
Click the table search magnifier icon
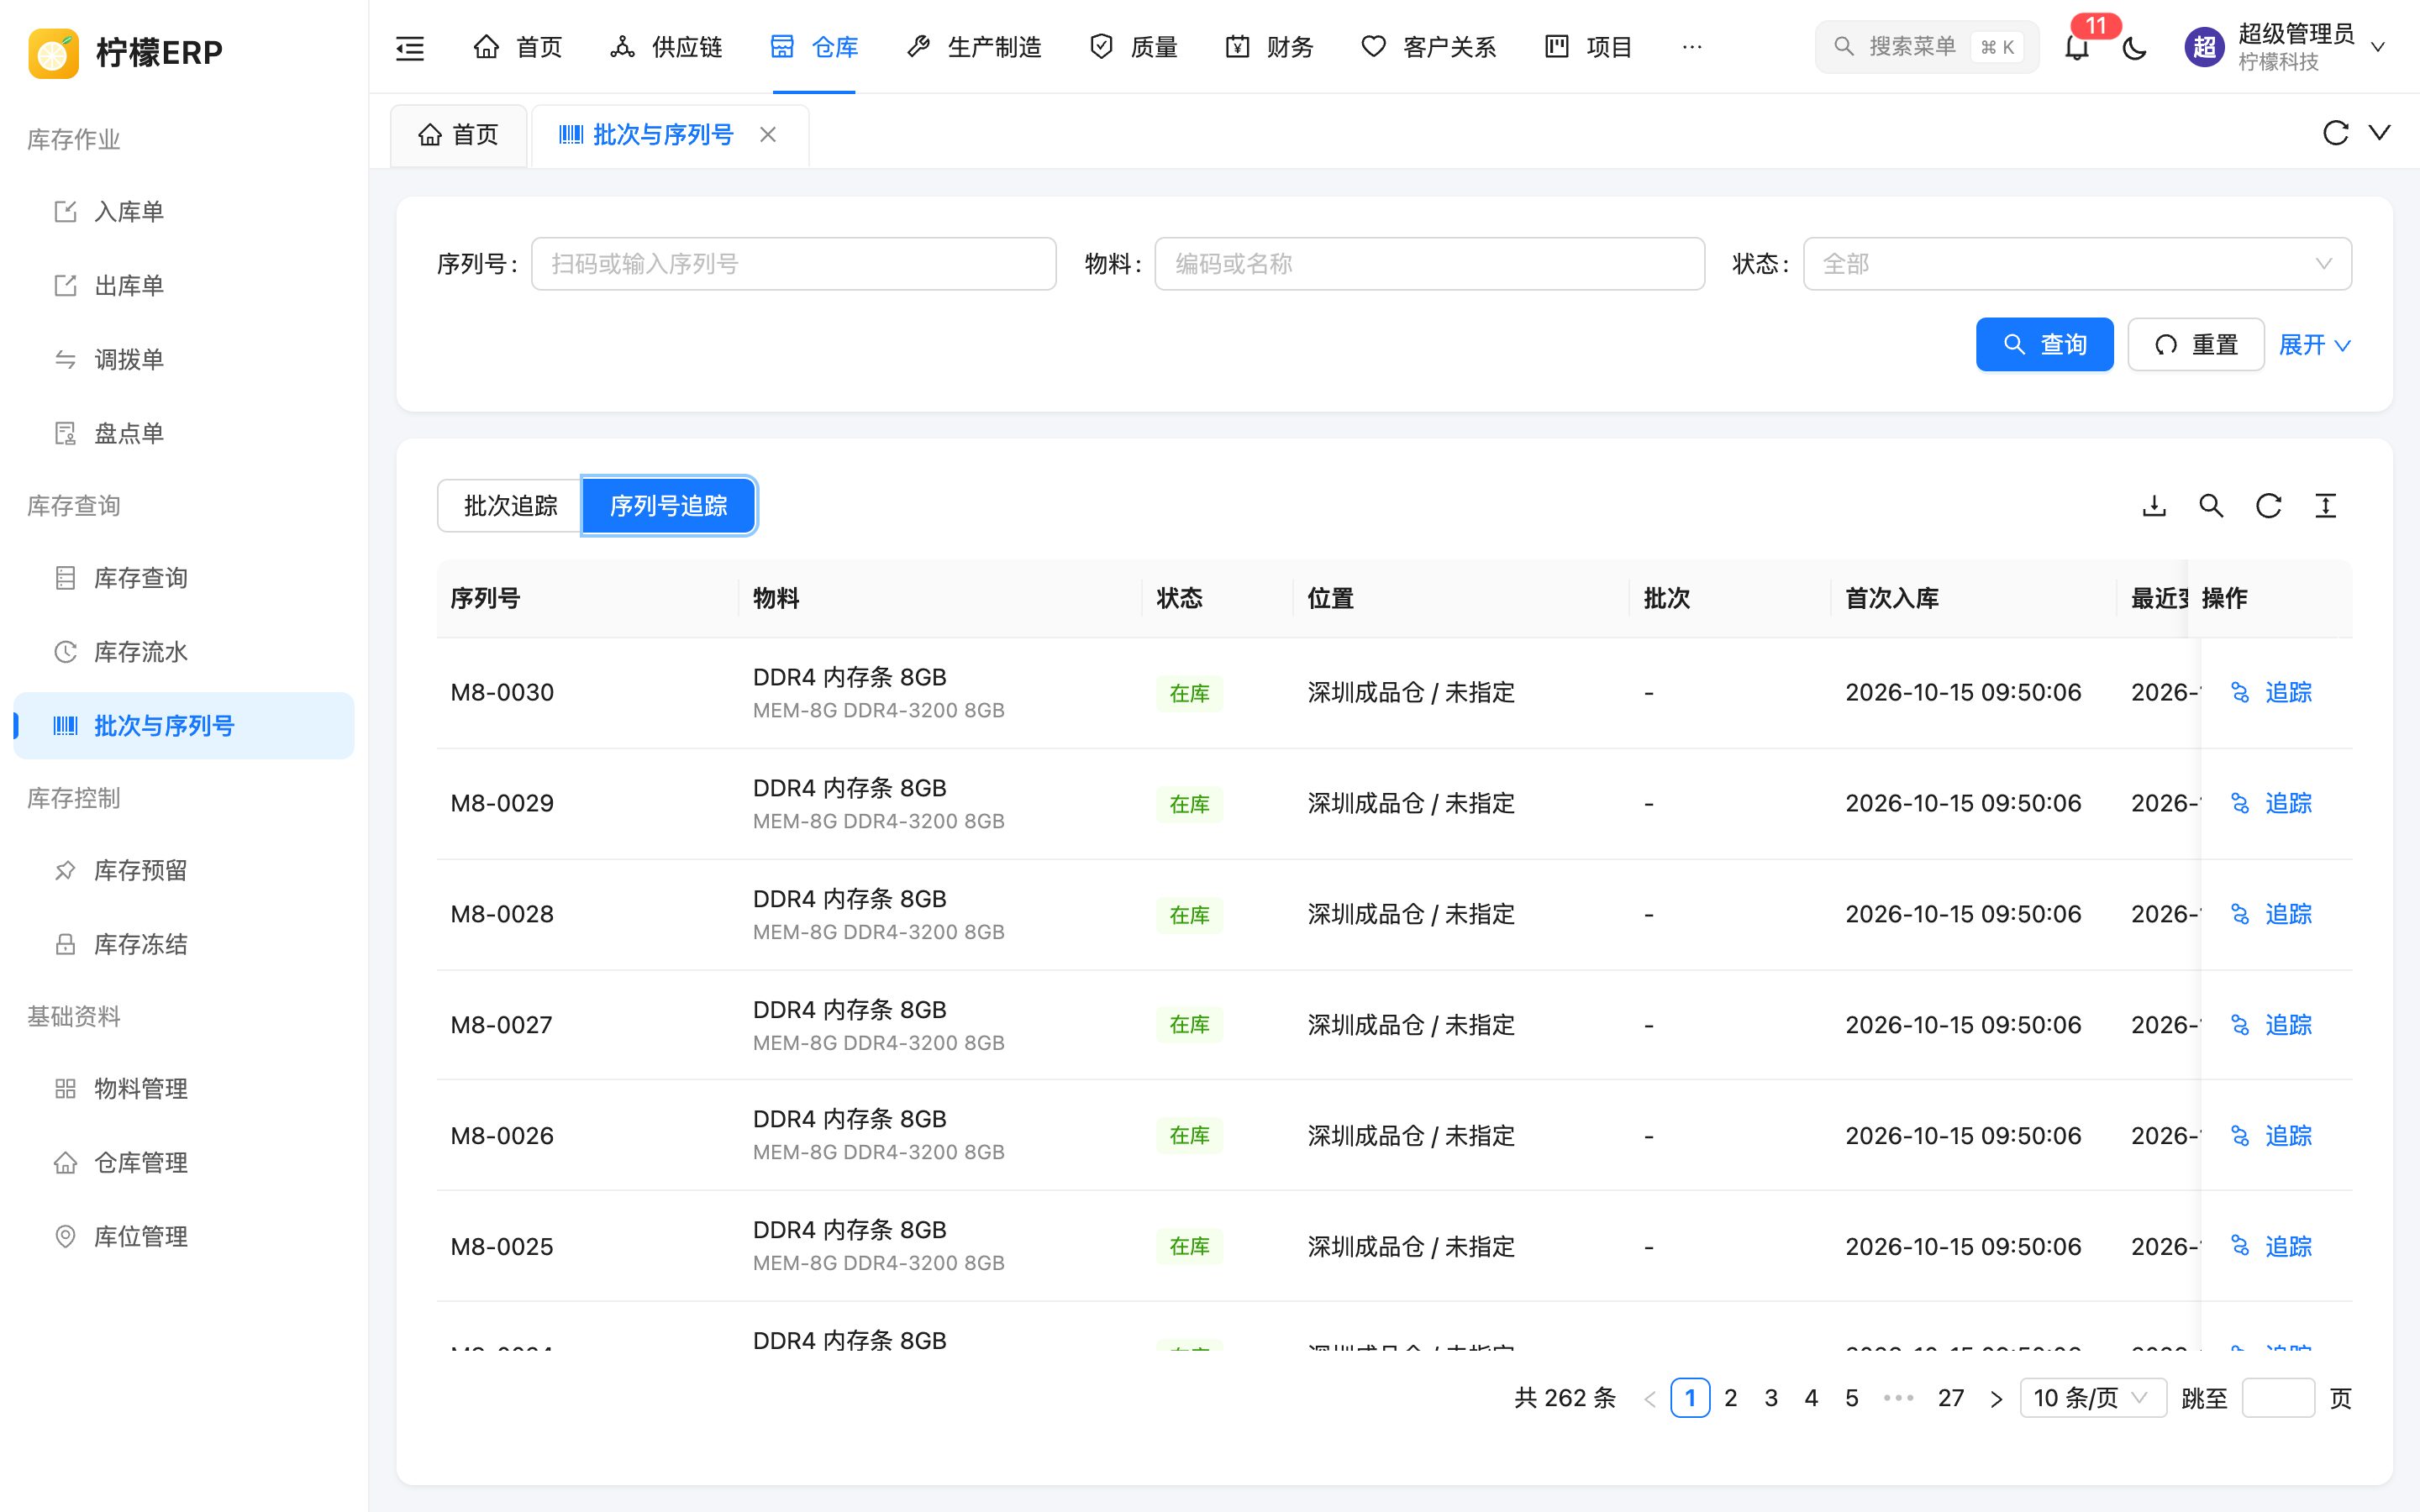2211,506
